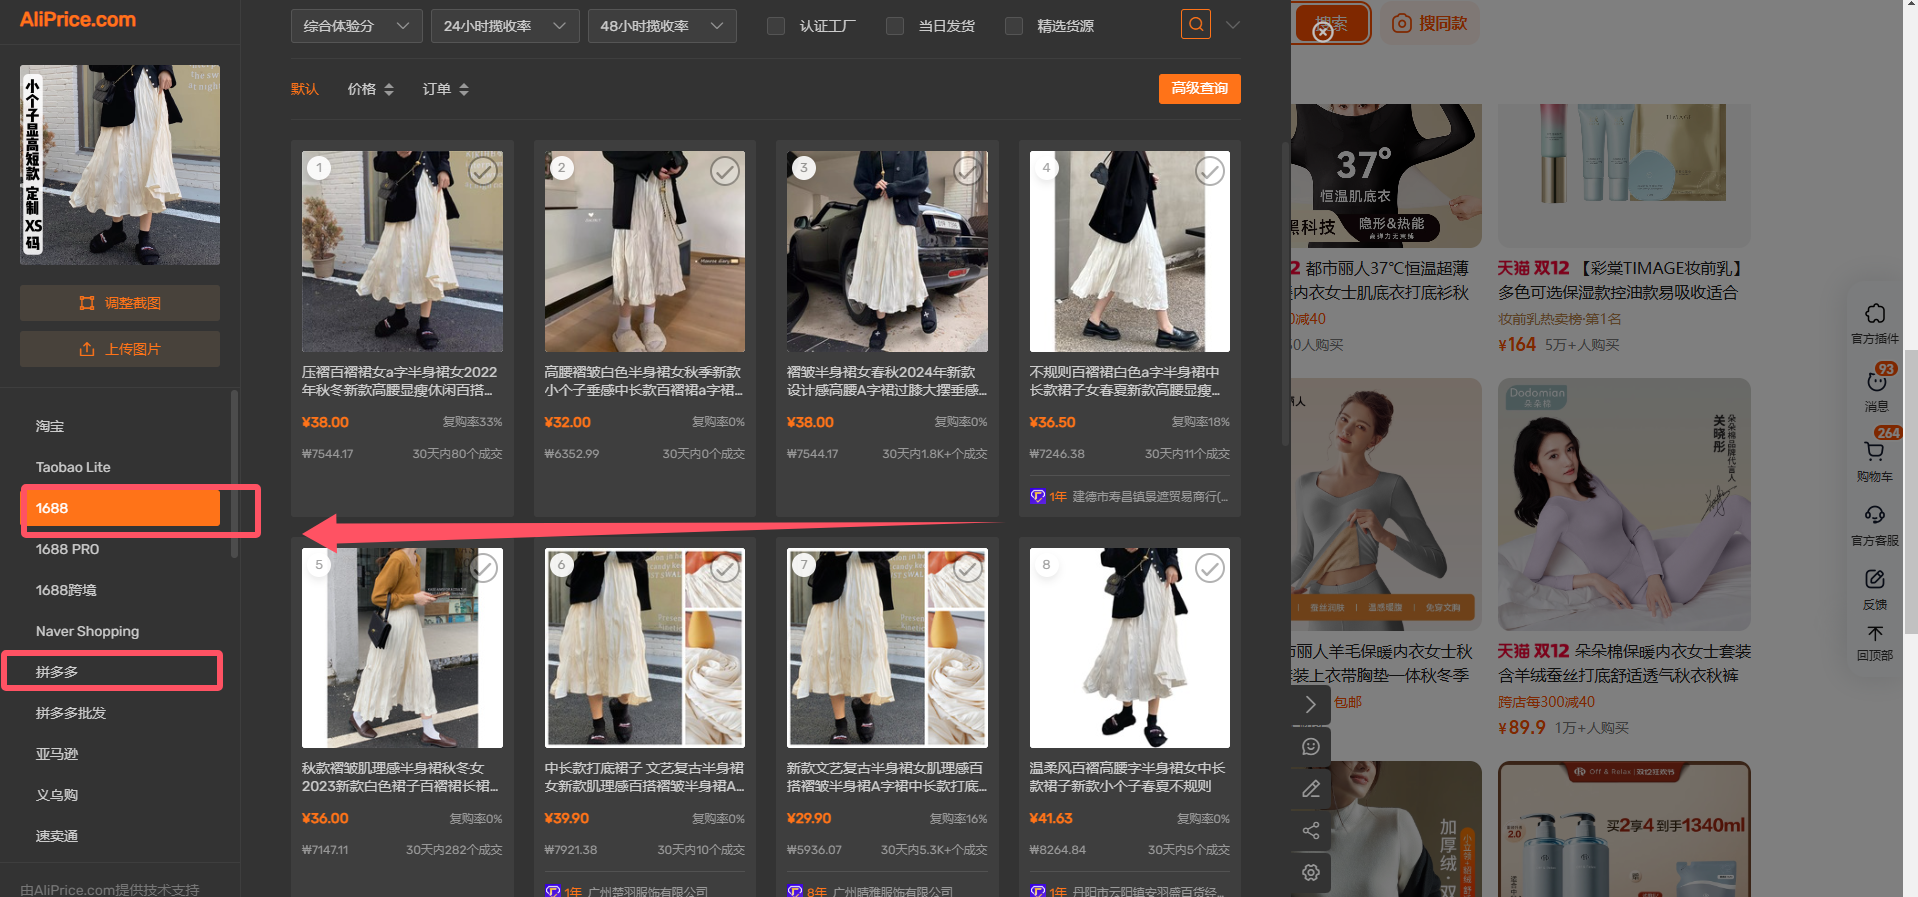Viewport: 1918px width, 897px height.
Task: Click the pencil edit icon on panel
Action: tap(1311, 789)
